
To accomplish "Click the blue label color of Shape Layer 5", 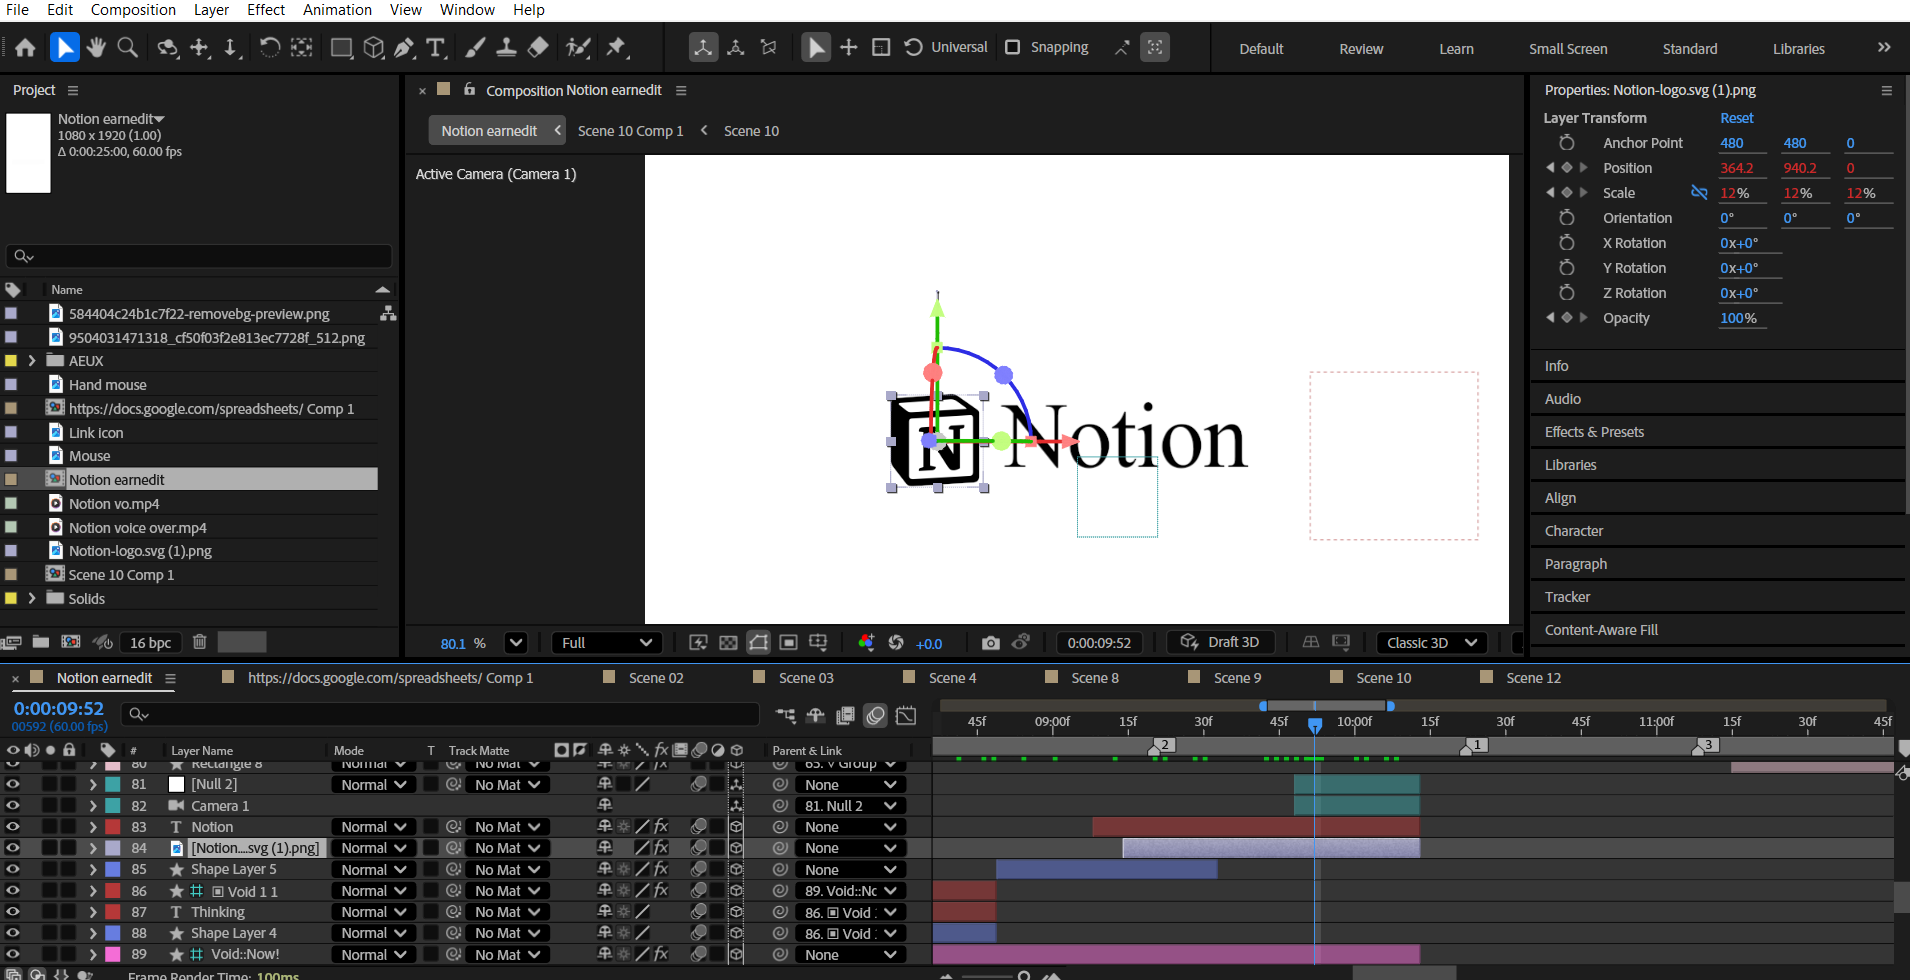I will tap(113, 870).
